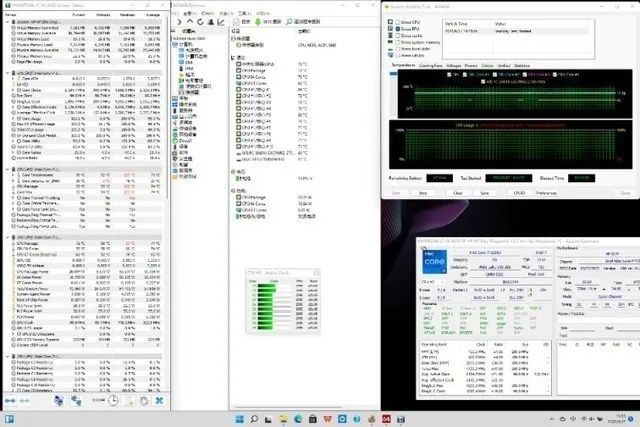Click the Preferences button in stability test
Image resolution: width=640 pixels, height=427 pixels.
(x=546, y=193)
